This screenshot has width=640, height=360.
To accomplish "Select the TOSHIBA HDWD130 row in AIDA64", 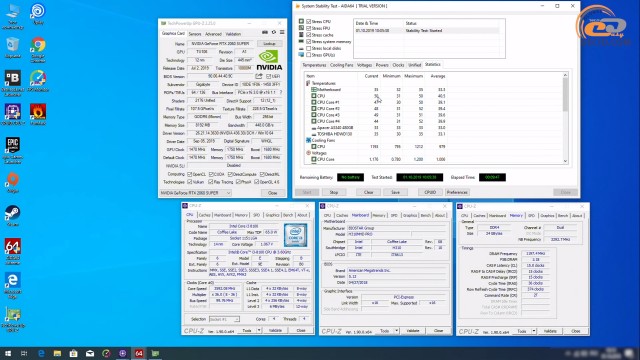I will point(376,134).
